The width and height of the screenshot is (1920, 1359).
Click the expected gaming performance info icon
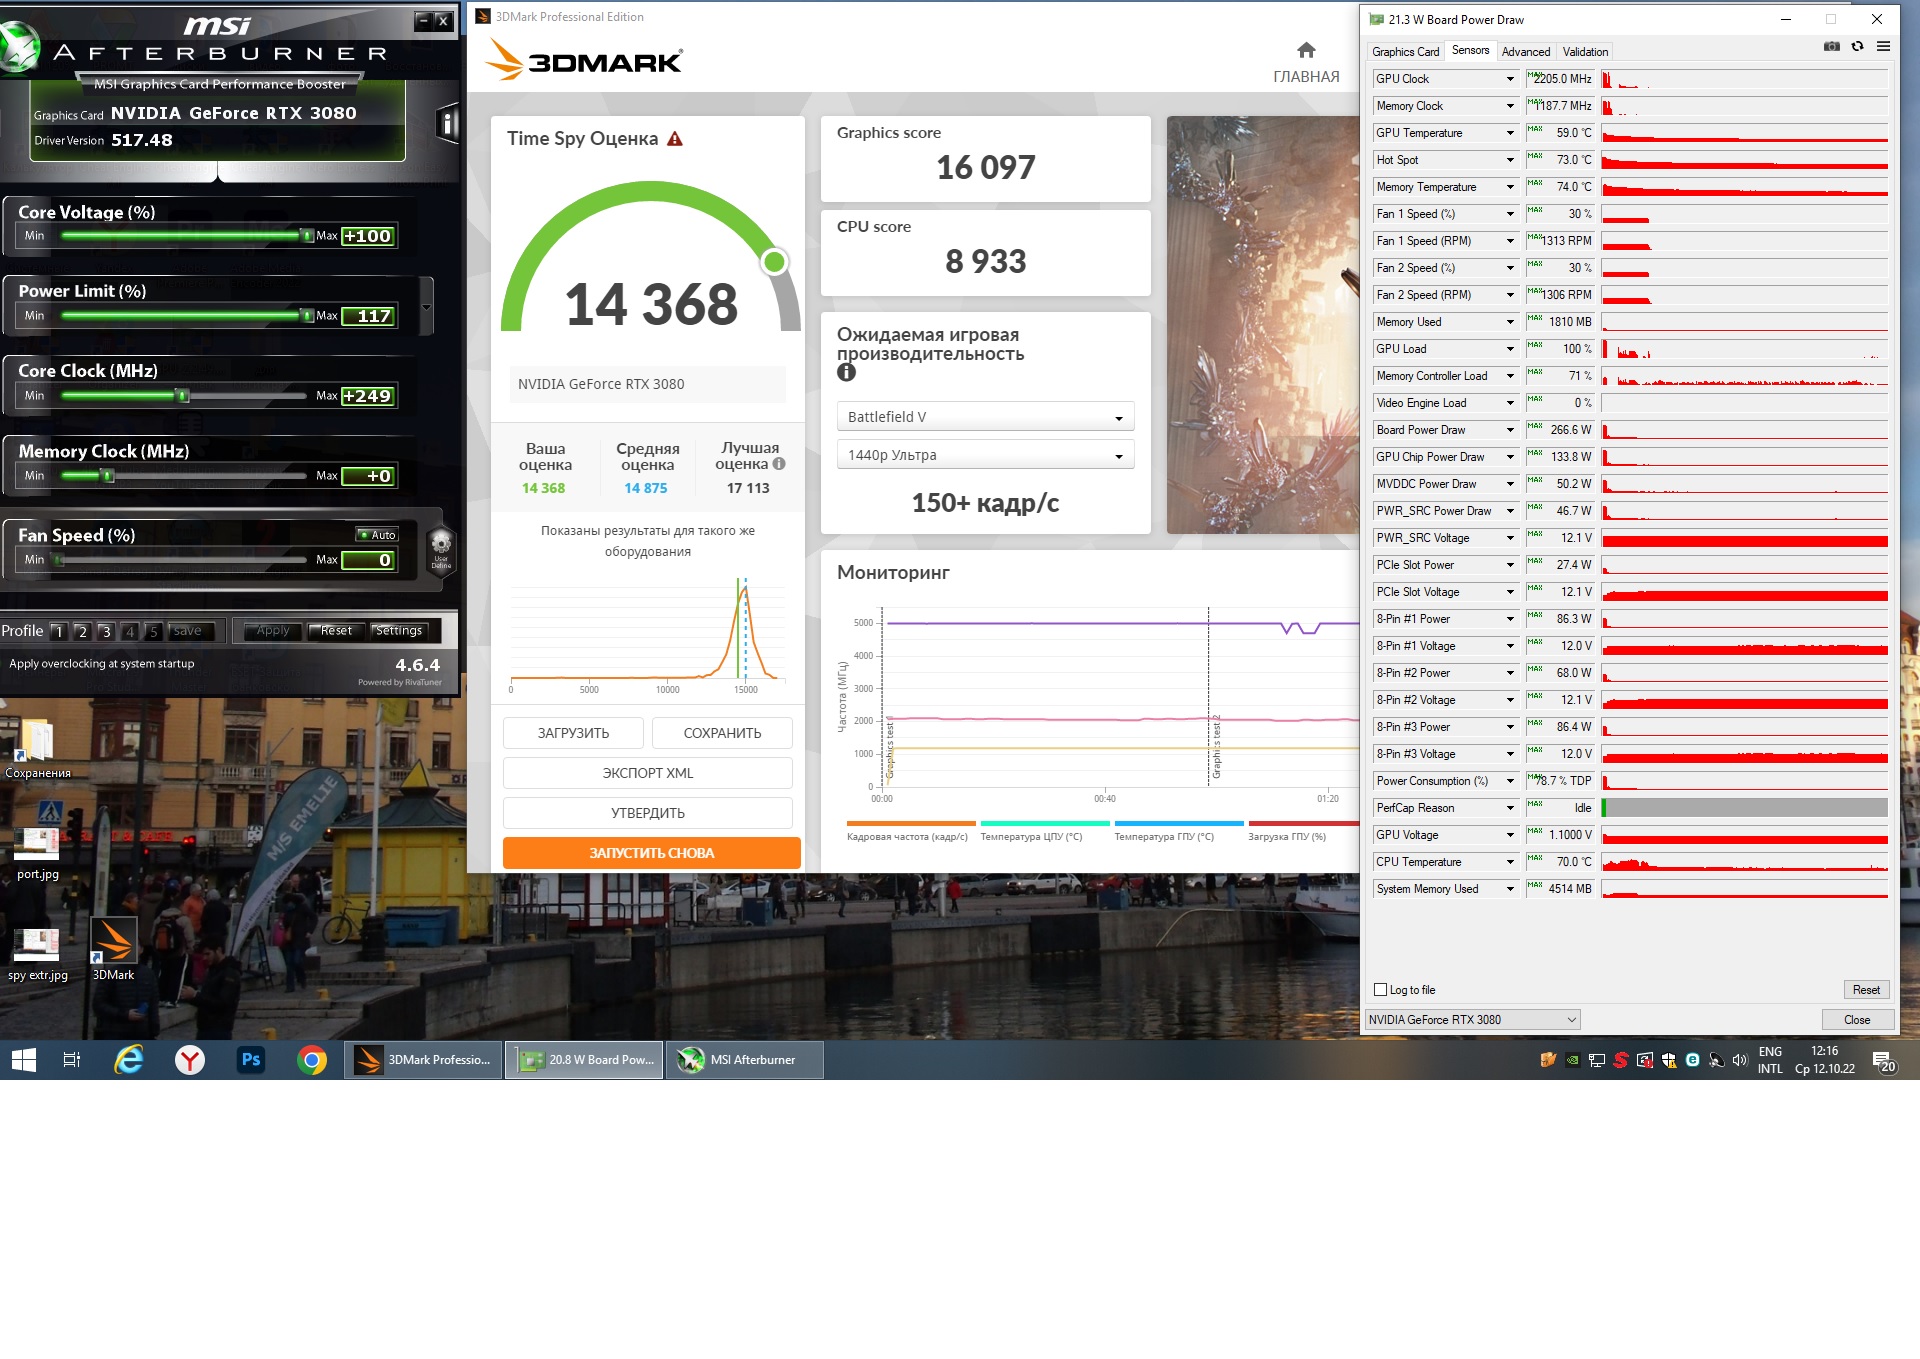coord(846,373)
